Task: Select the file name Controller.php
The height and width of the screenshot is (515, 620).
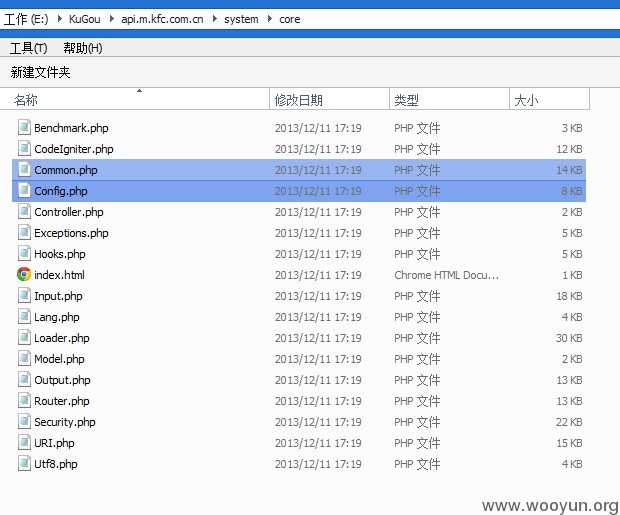Action: point(69,212)
